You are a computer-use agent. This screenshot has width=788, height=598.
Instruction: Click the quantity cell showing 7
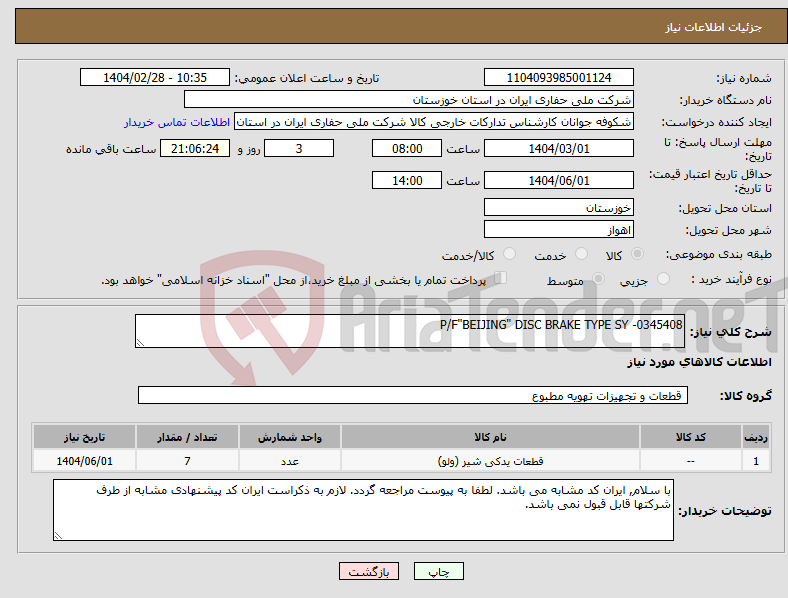pyautogui.click(x=187, y=461)
